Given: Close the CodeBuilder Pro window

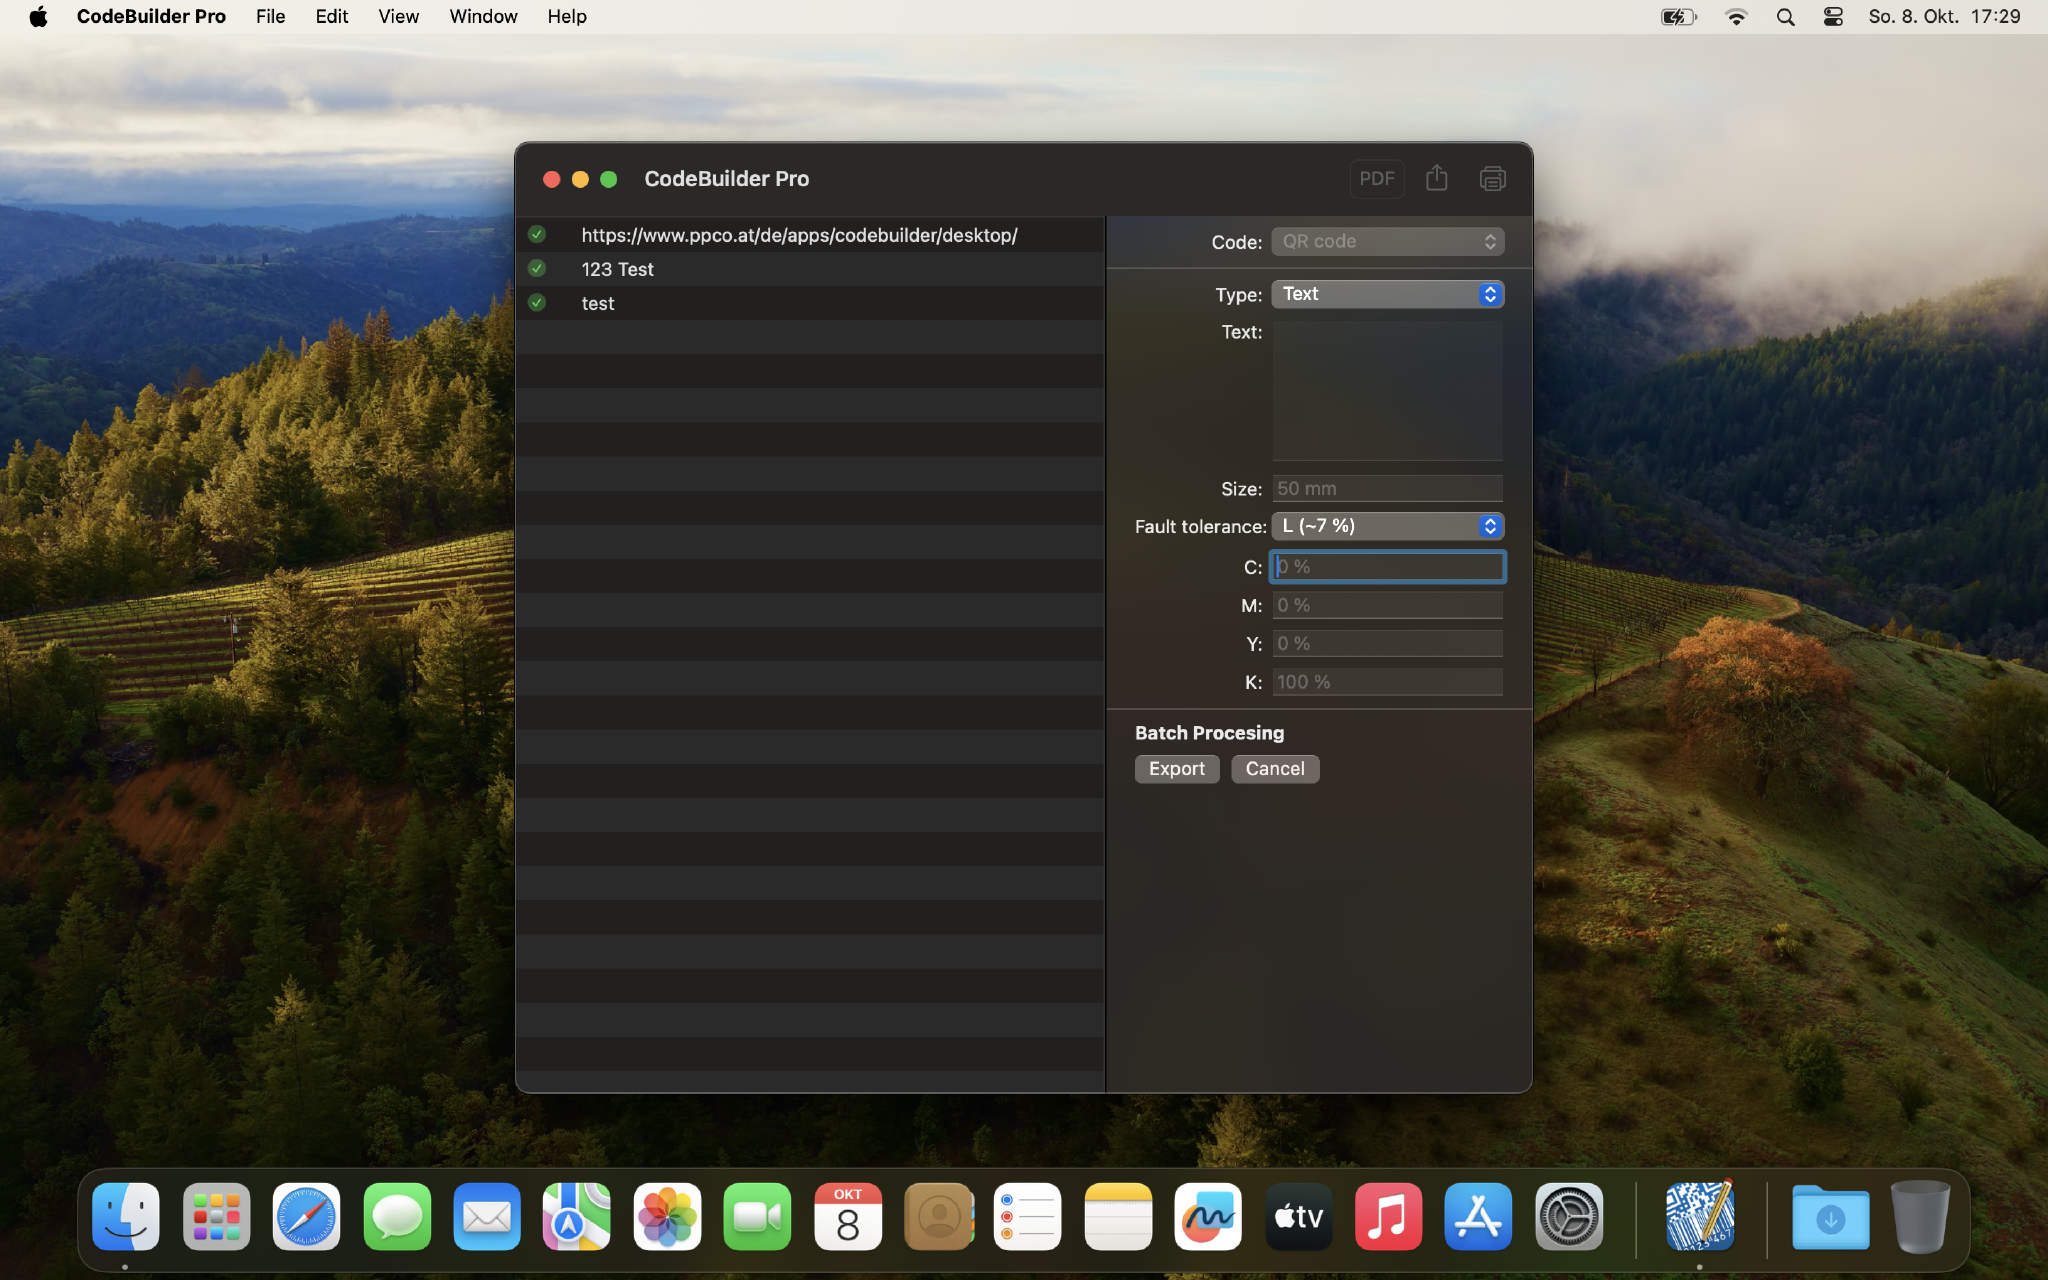Looking at the screenshot, I should [551, 179].
